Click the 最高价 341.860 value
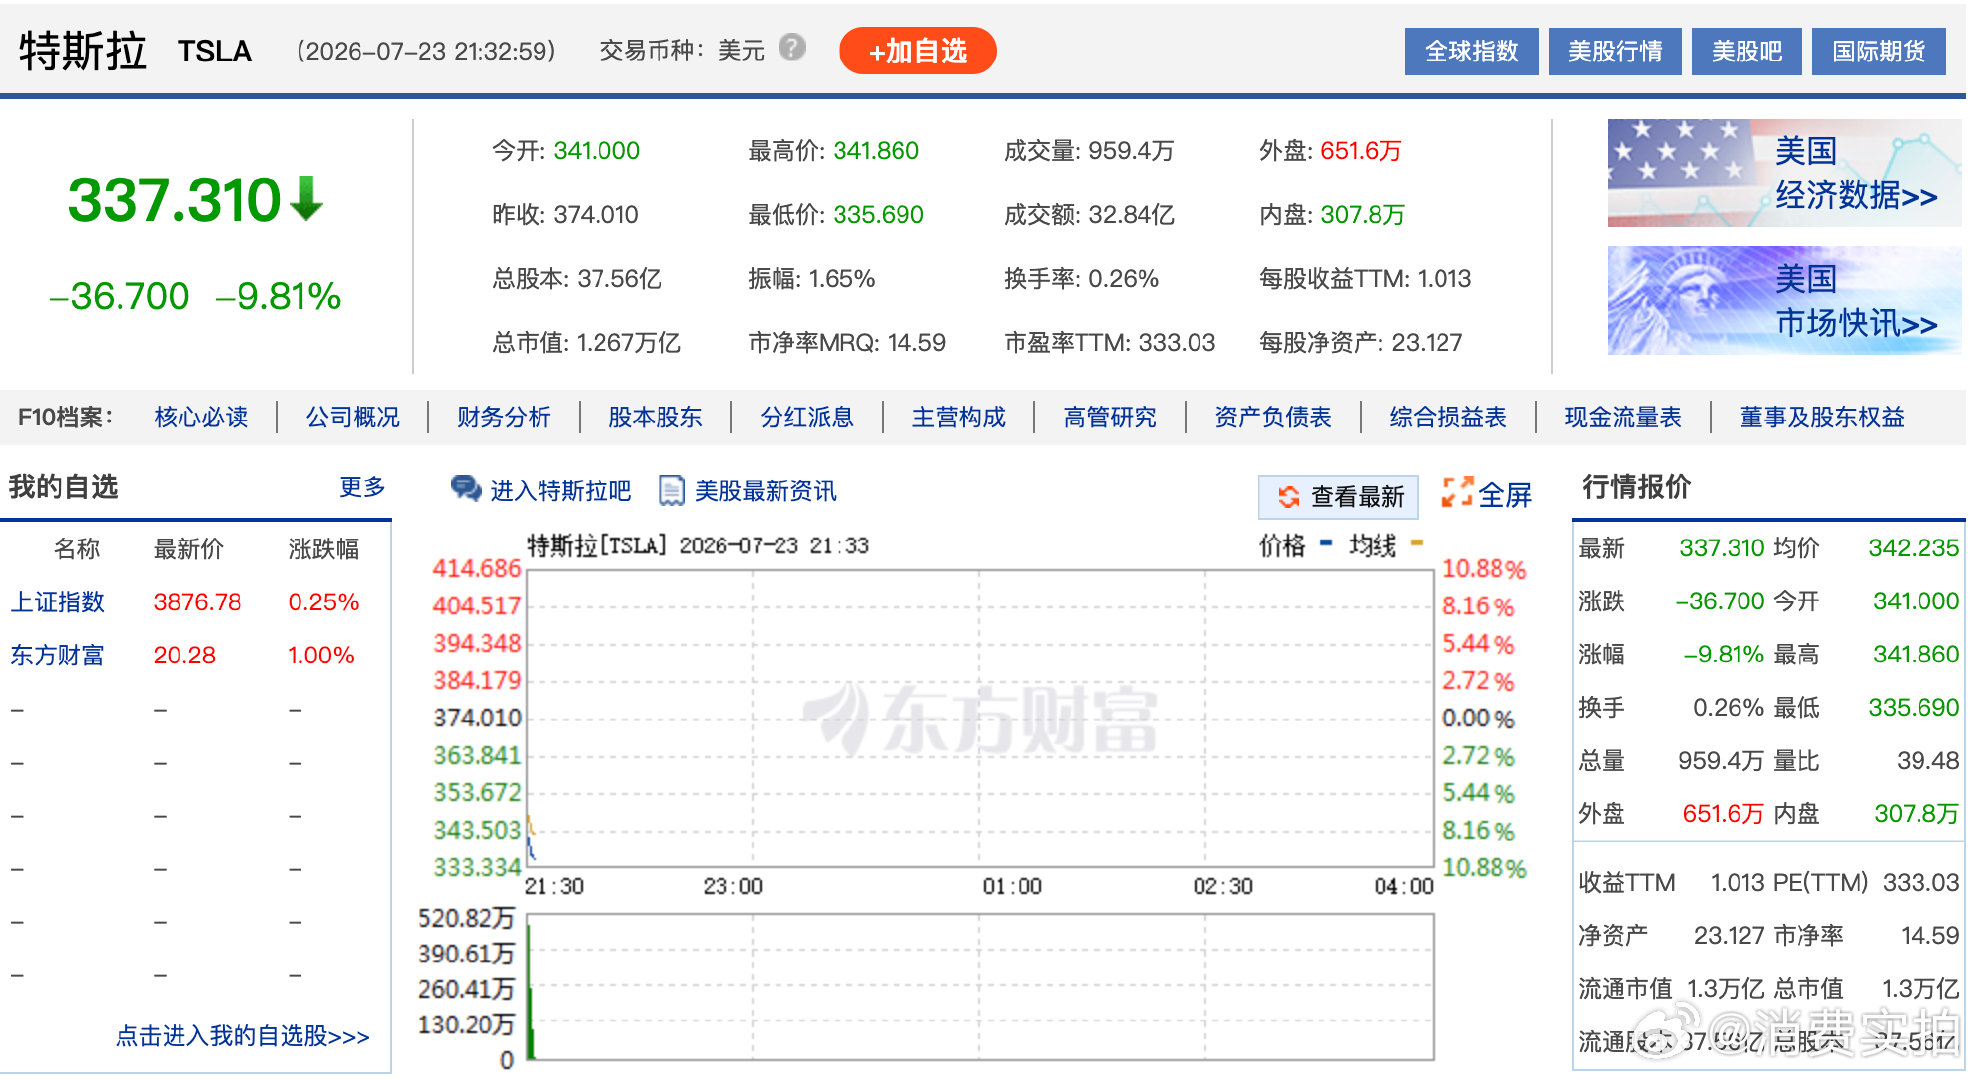The width and height of the screenshot is (1979, 1080). [x=876, y=151]
